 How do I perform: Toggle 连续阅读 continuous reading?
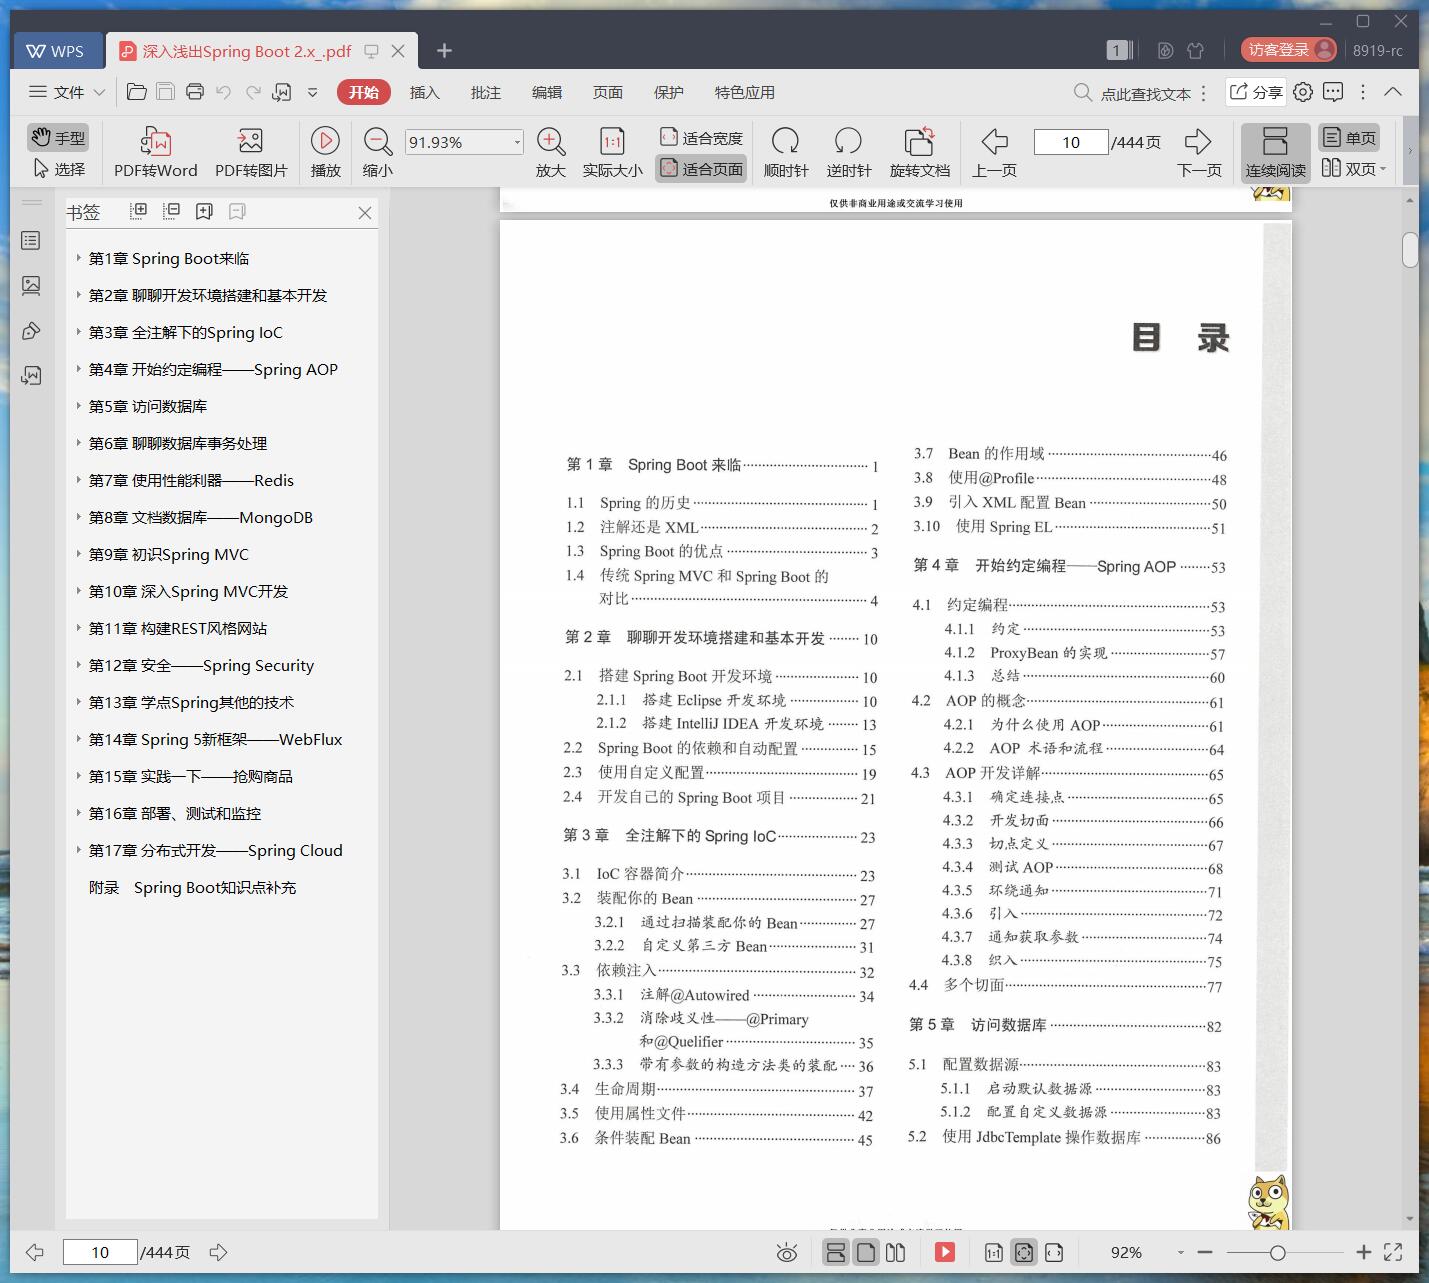pyautogui.click(x=1275, y=152)
